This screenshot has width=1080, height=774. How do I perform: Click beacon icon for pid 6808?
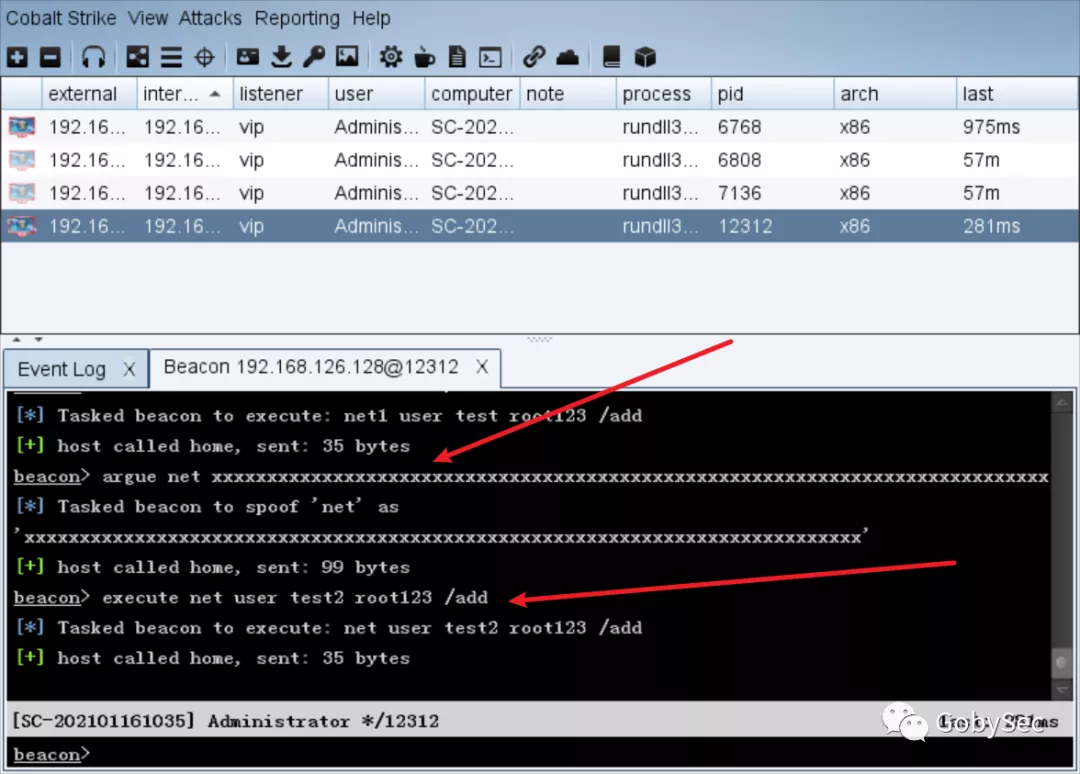coord(22,160)
